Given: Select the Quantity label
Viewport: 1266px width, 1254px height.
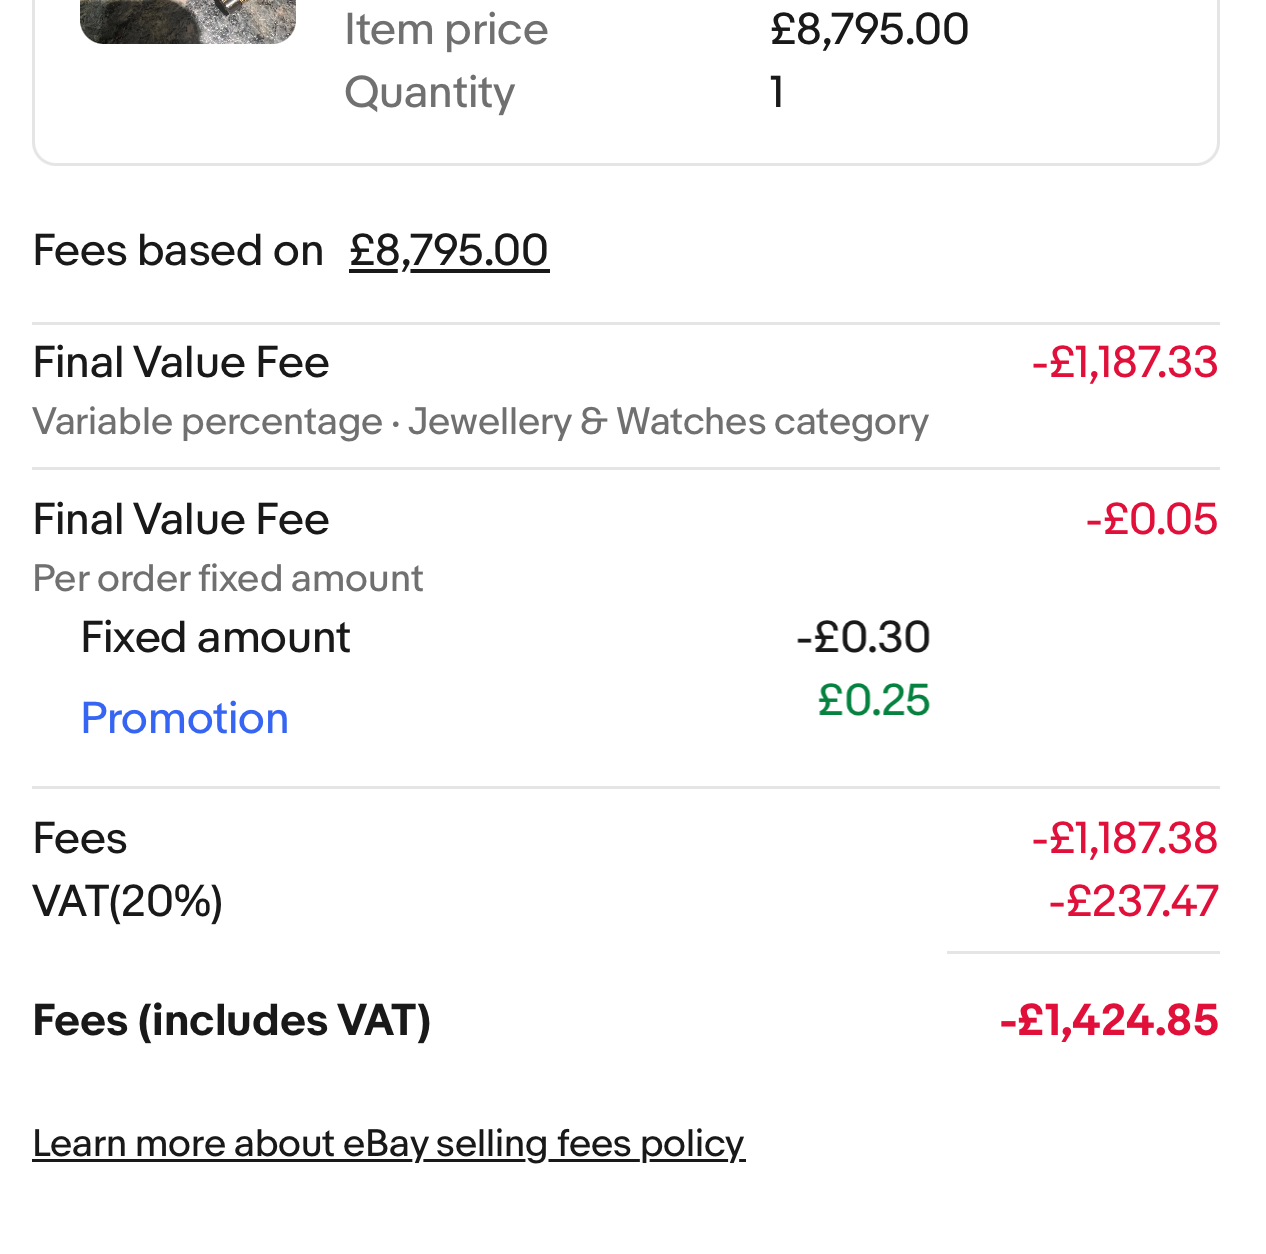Looking at the screenshot, I should (x=429, y=92).
